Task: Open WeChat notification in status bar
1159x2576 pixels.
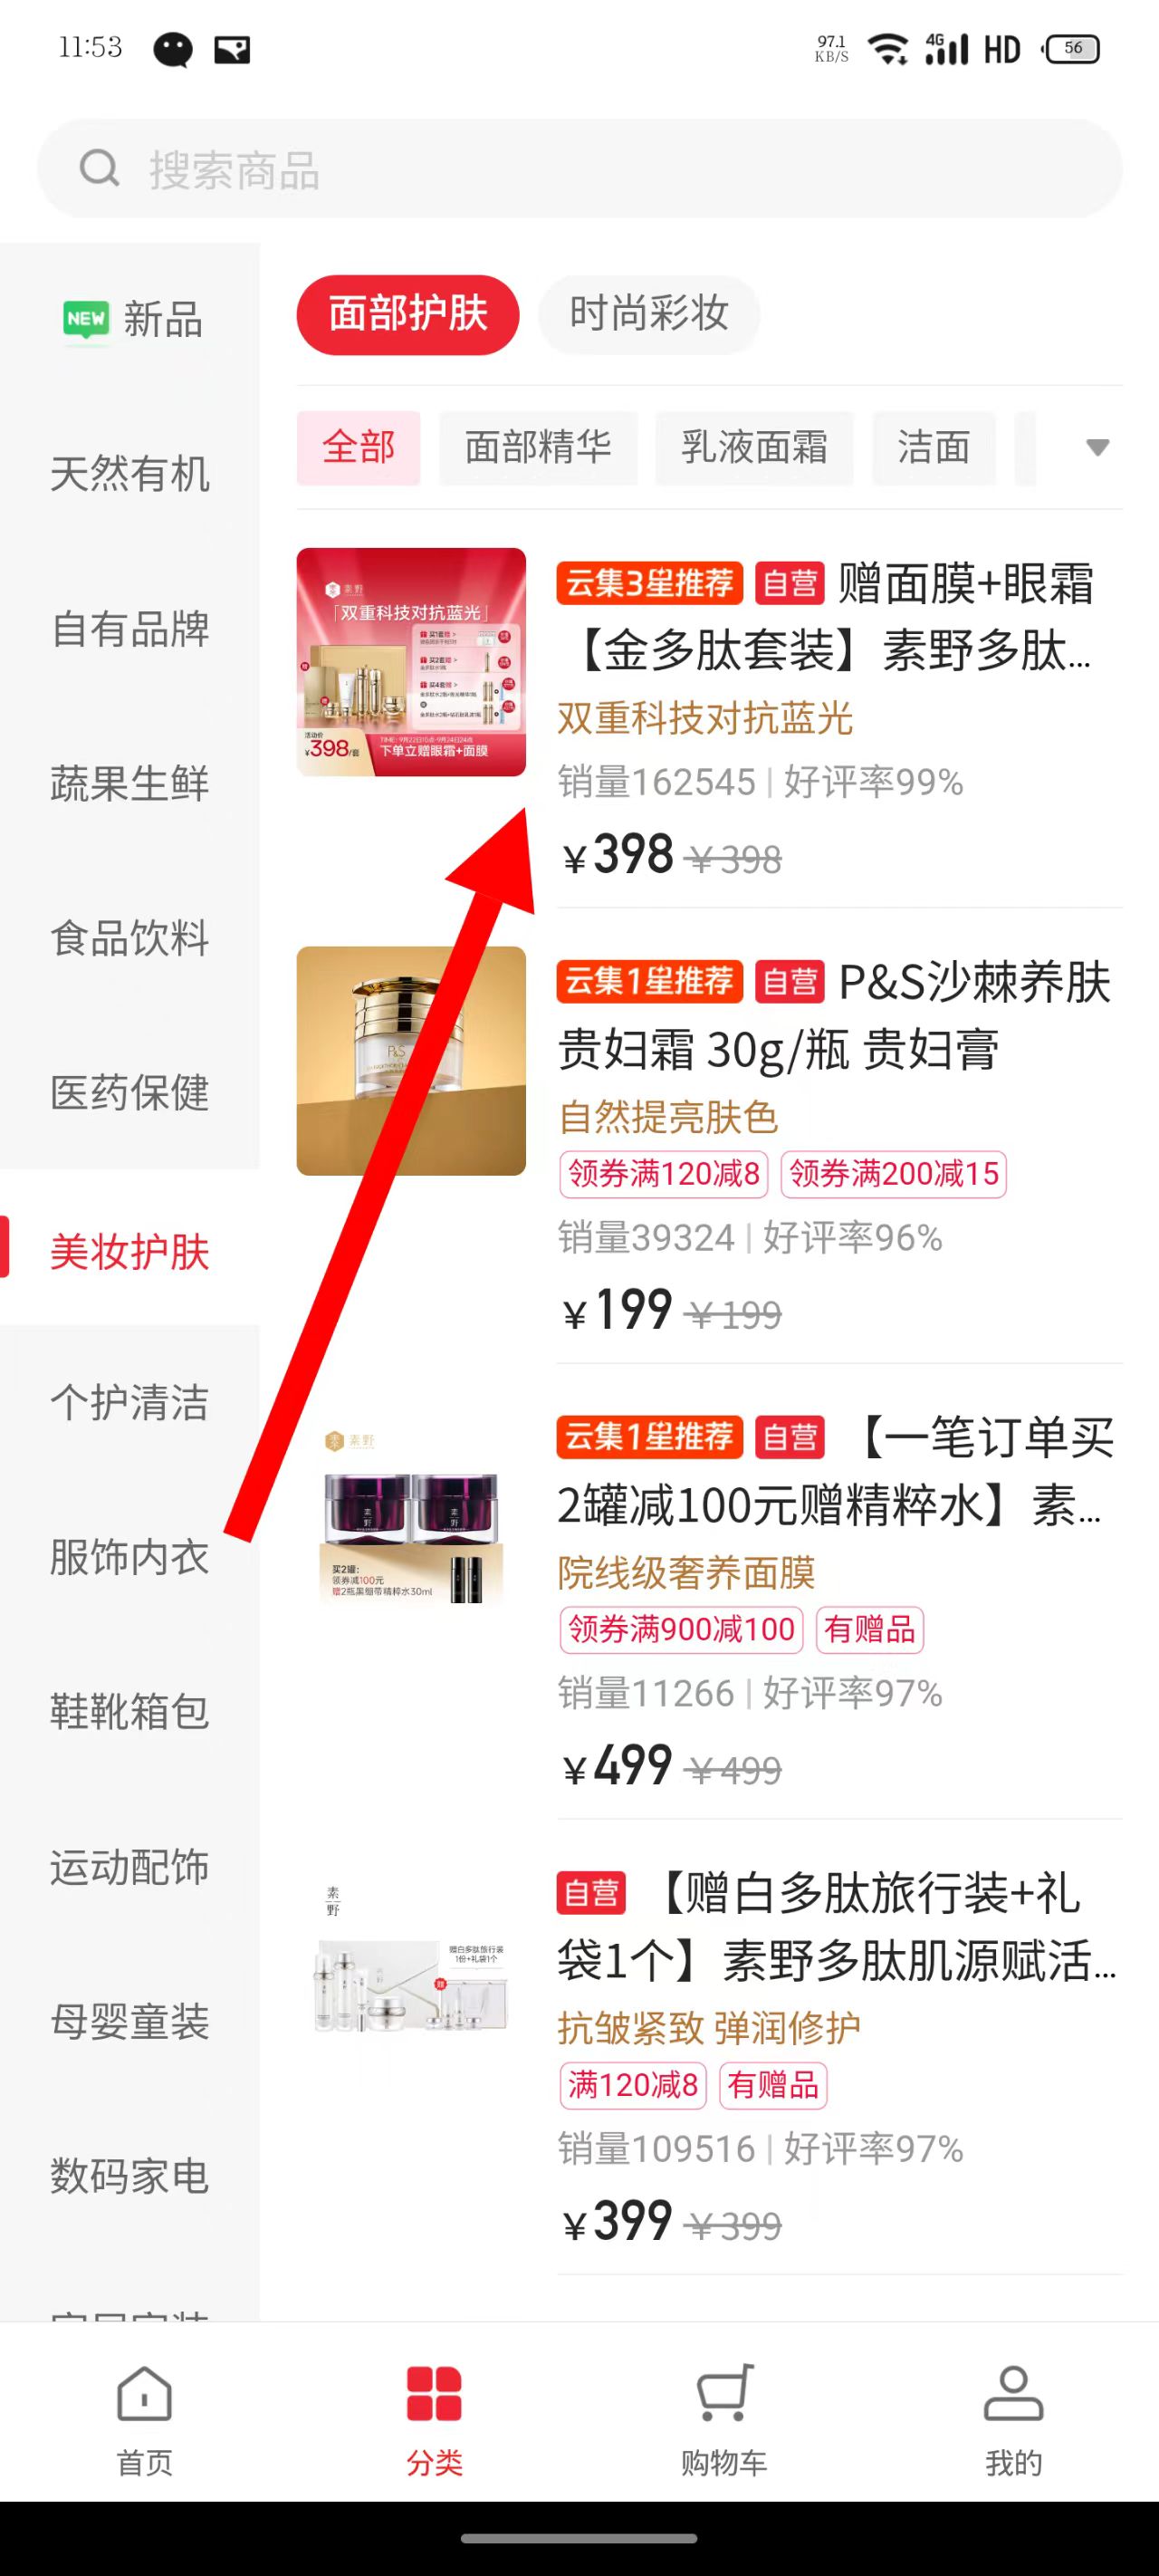Action: pyautogui.click(x=172, y=49)
